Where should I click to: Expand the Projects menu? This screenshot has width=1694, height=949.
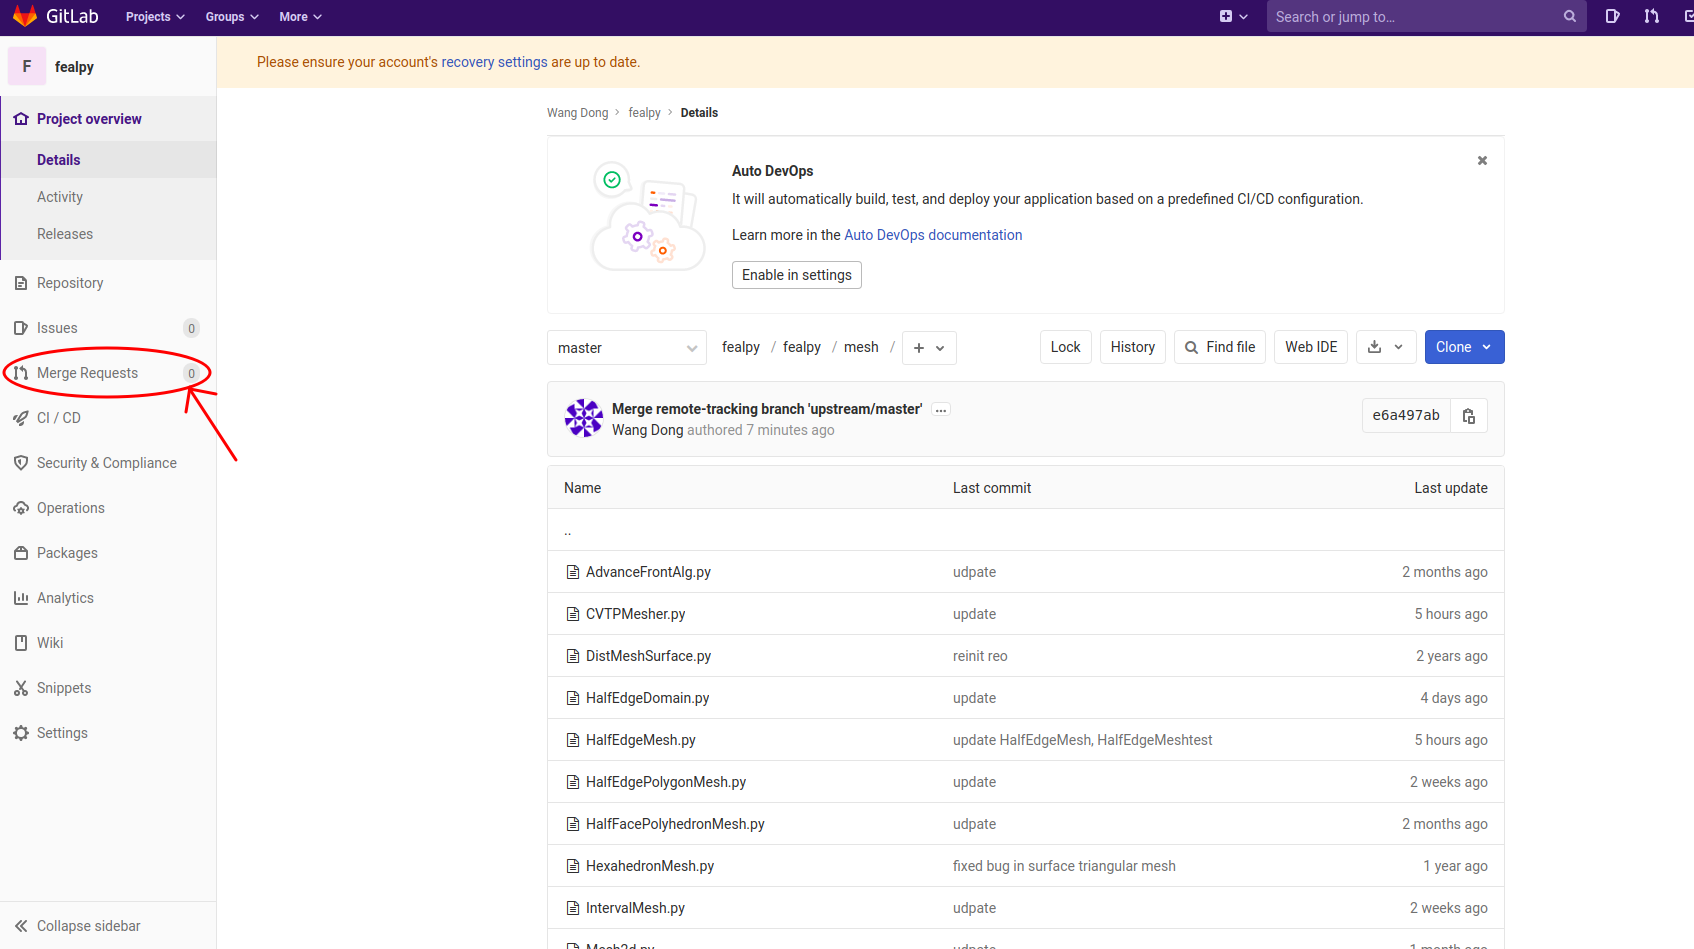[155, 16]
